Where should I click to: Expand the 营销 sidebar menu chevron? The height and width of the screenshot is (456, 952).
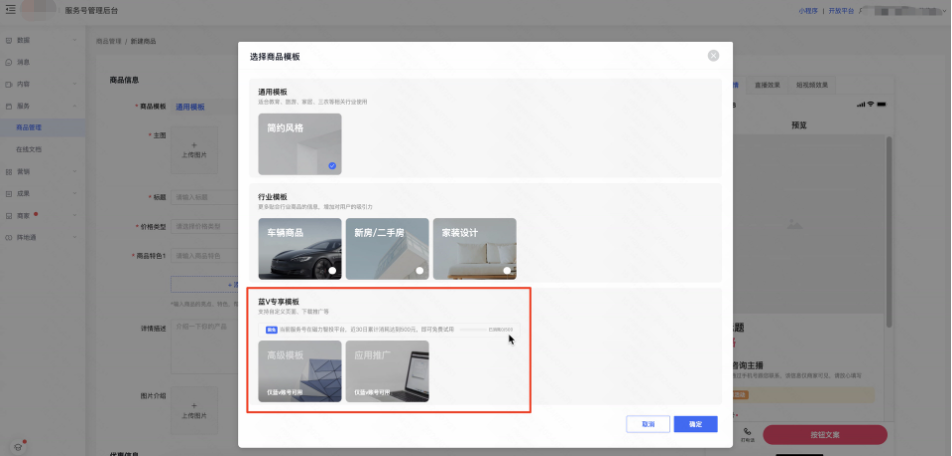(x=75, y=172)
